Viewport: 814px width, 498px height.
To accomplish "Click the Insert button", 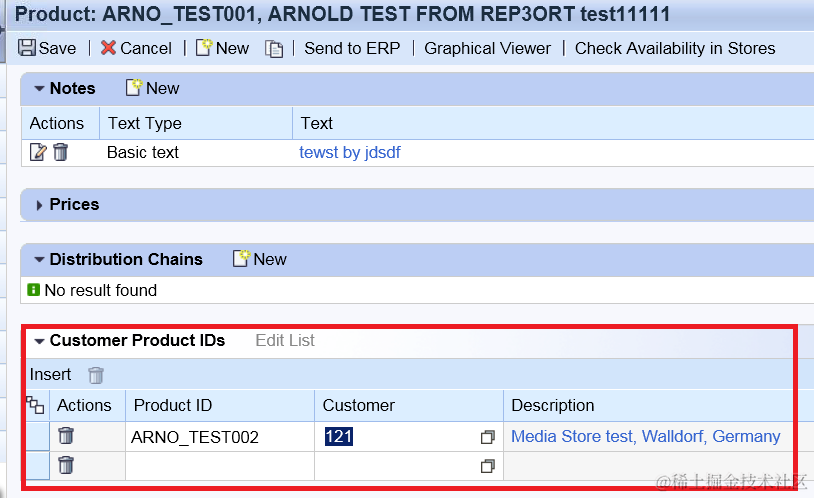I will [50, 374].
